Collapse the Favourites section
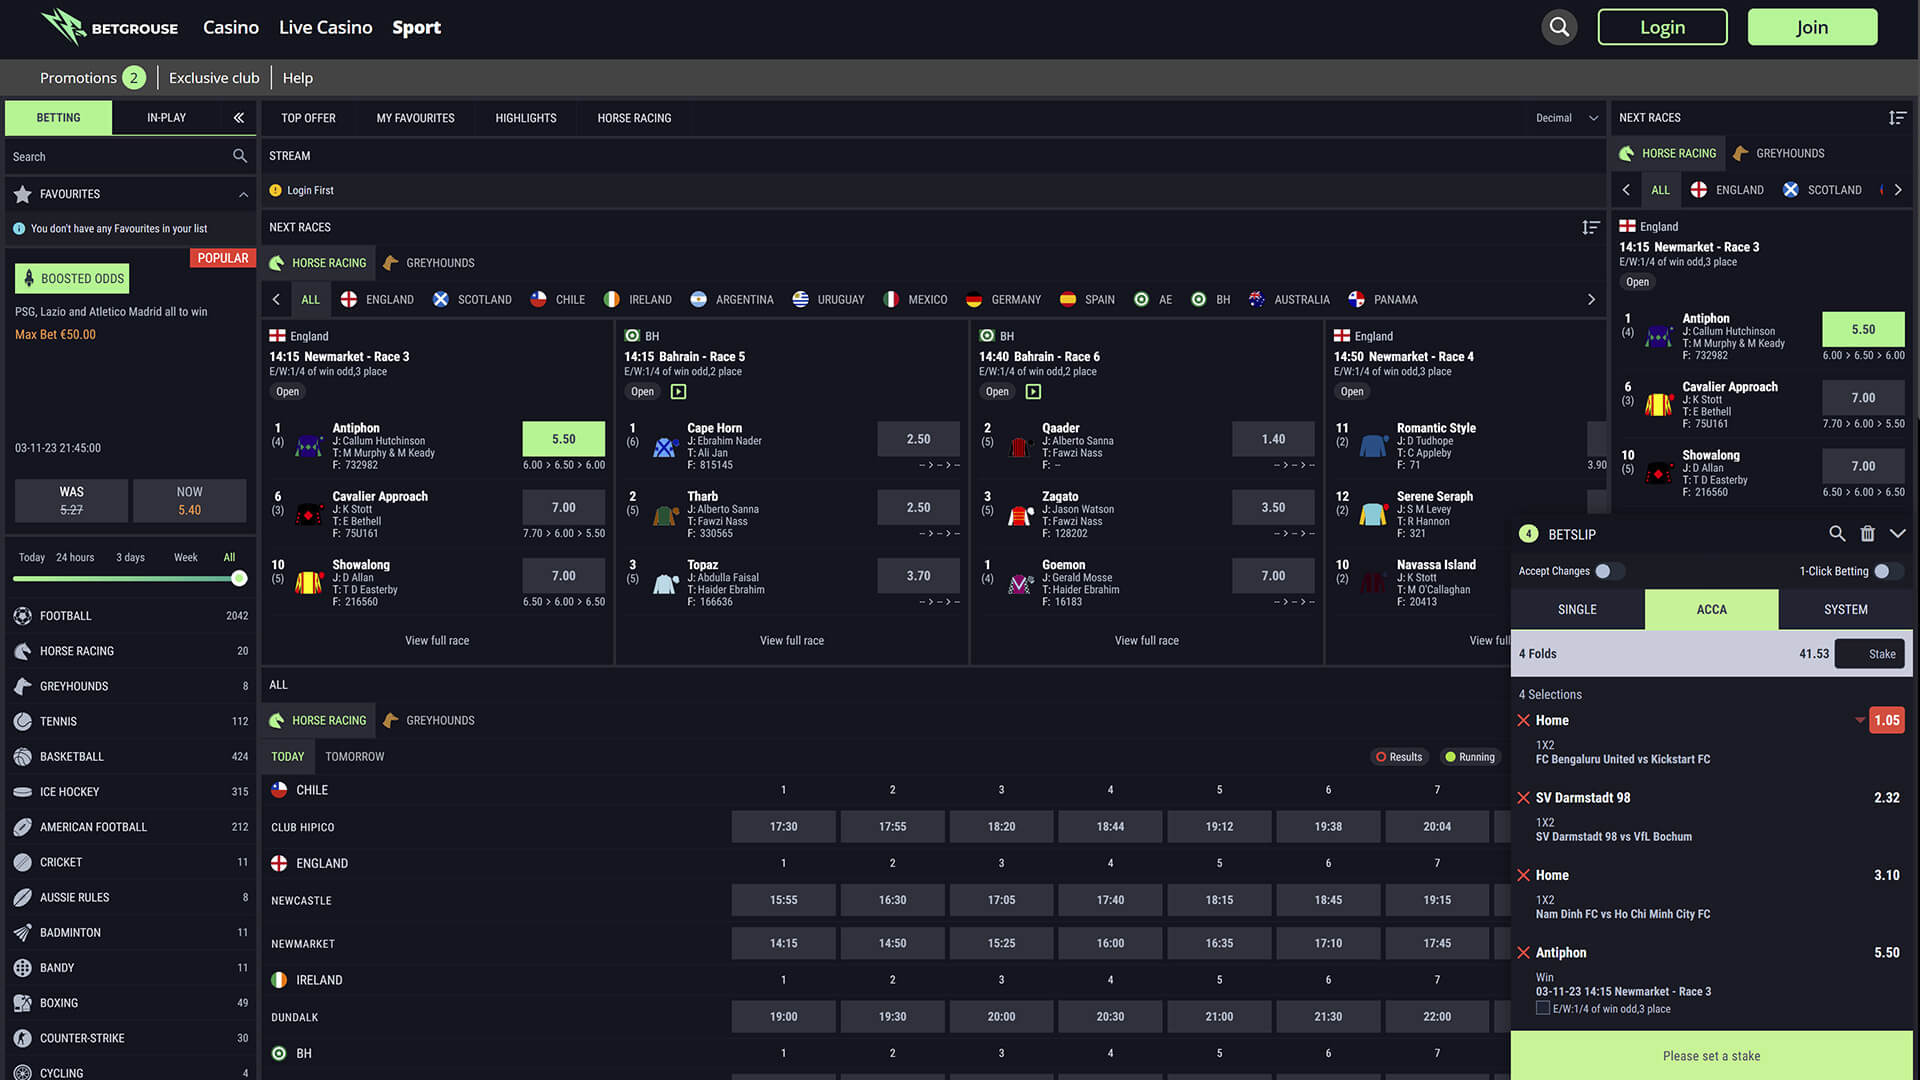Screen dimensions: 1920x1080 [x=243, y=194]
